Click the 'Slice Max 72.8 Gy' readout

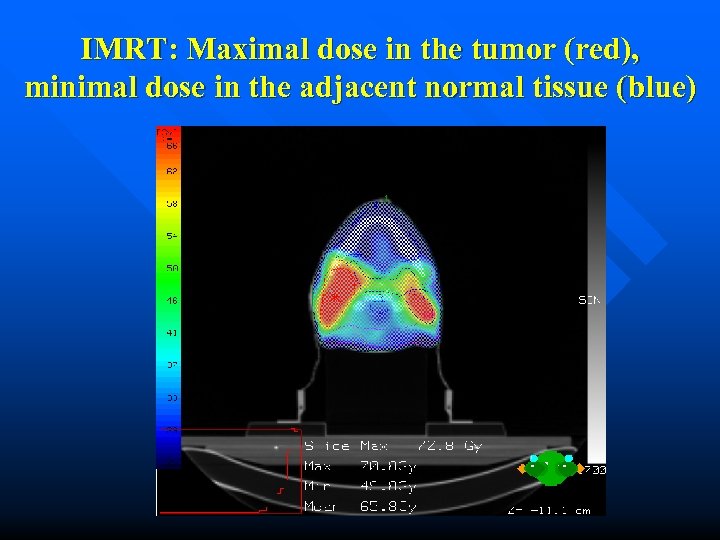coord(393,446)
